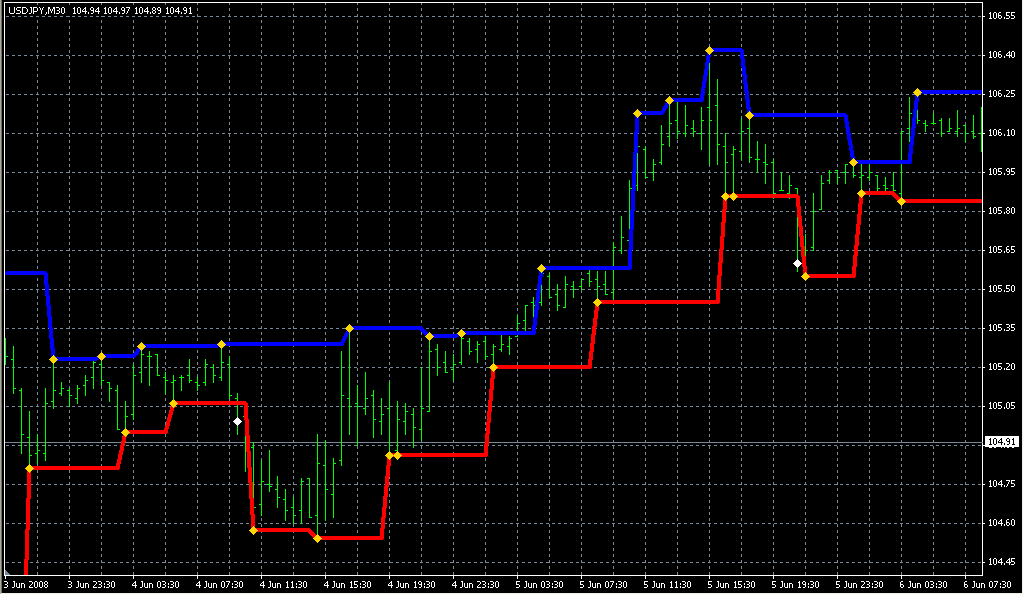Click the yellow diamond at the blue line's highest peak
The width and height of the screenshot is (1024, 594).
(709, 50)
